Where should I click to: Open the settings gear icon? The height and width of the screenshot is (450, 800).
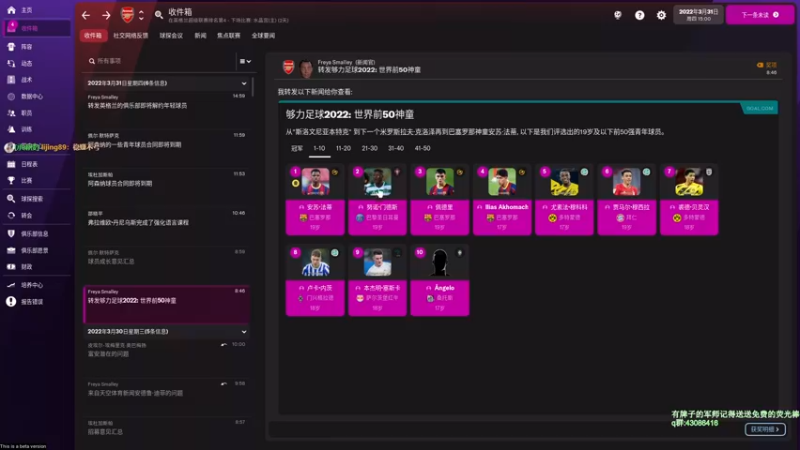click(x=661, y=15)
